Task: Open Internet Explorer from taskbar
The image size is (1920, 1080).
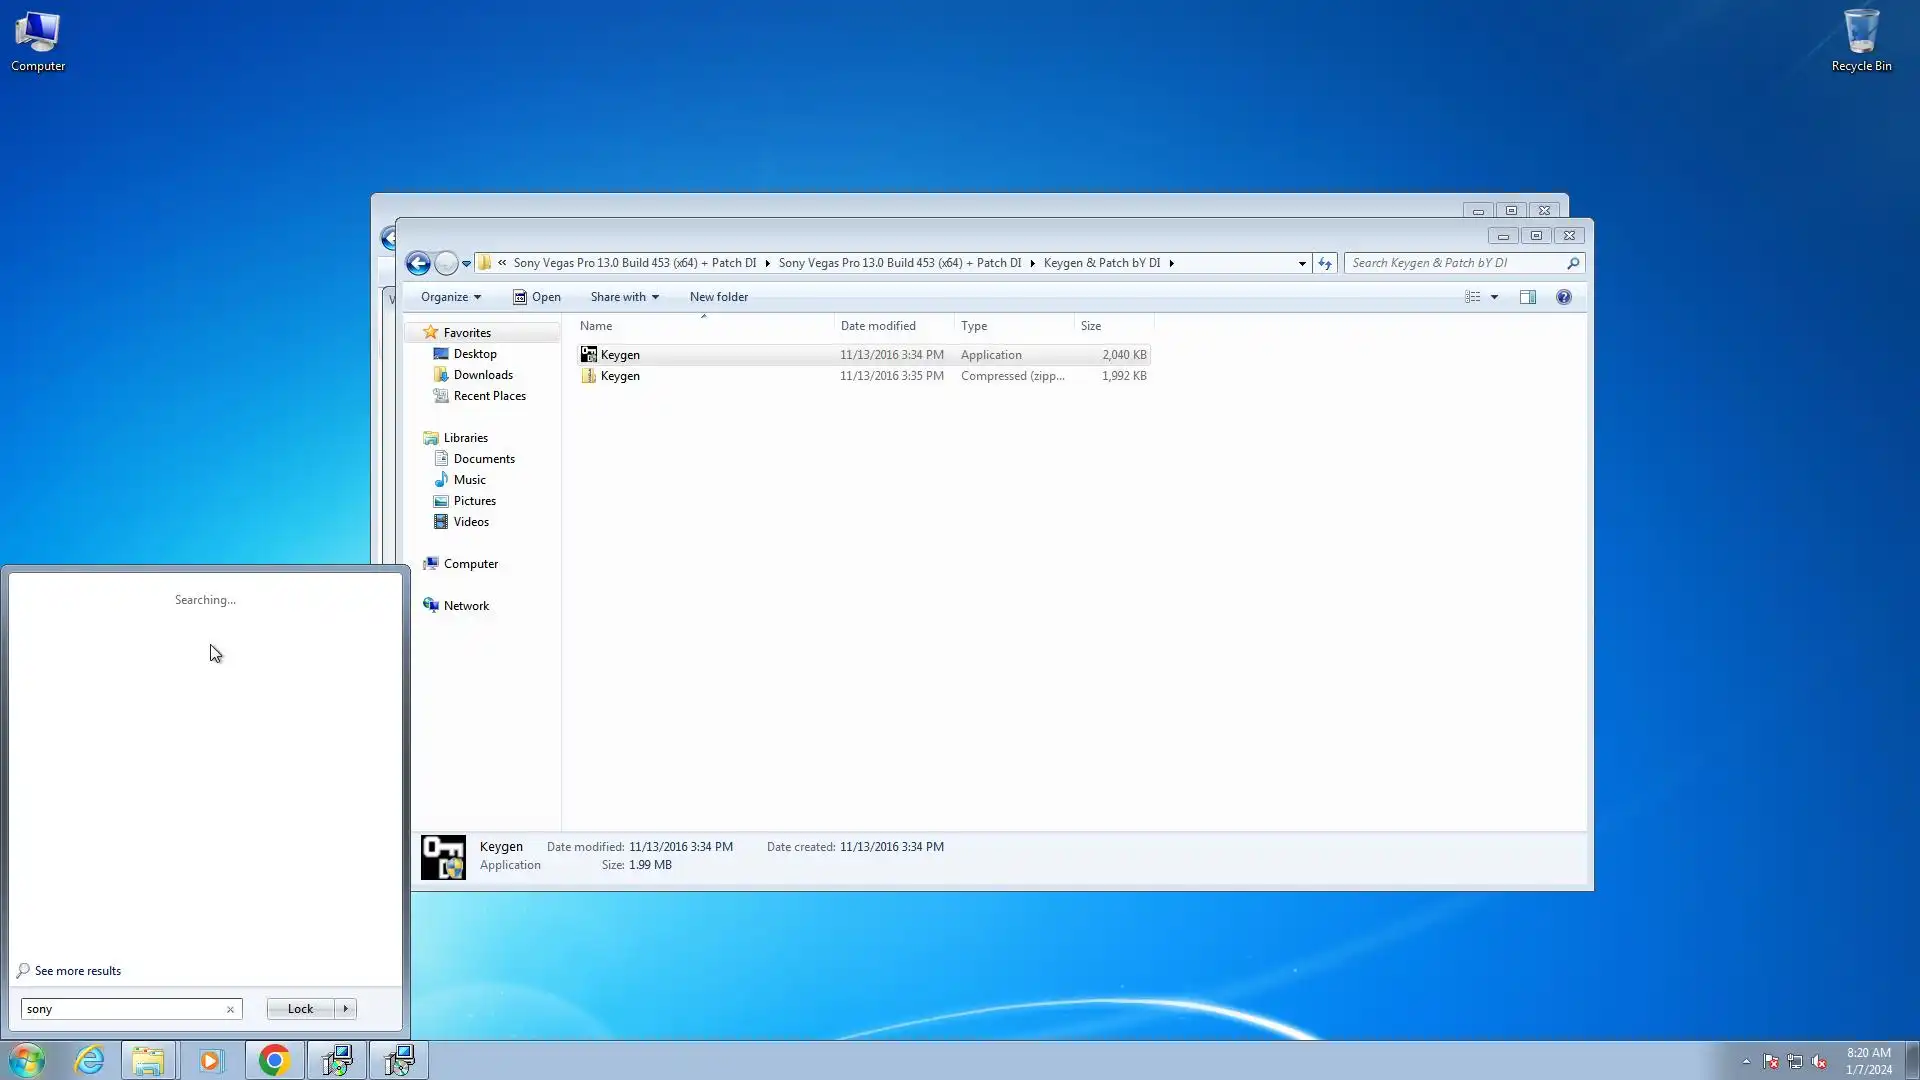Action: 90,1060
